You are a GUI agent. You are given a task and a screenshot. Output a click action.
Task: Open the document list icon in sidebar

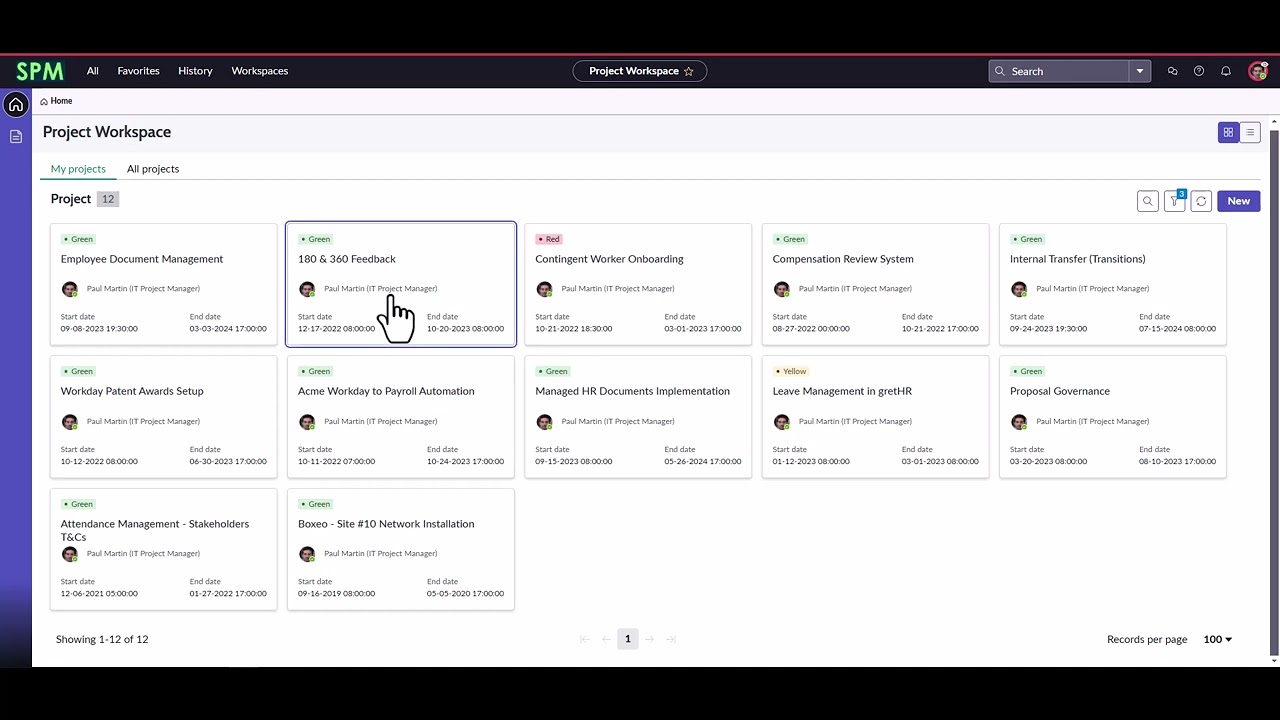16,136
